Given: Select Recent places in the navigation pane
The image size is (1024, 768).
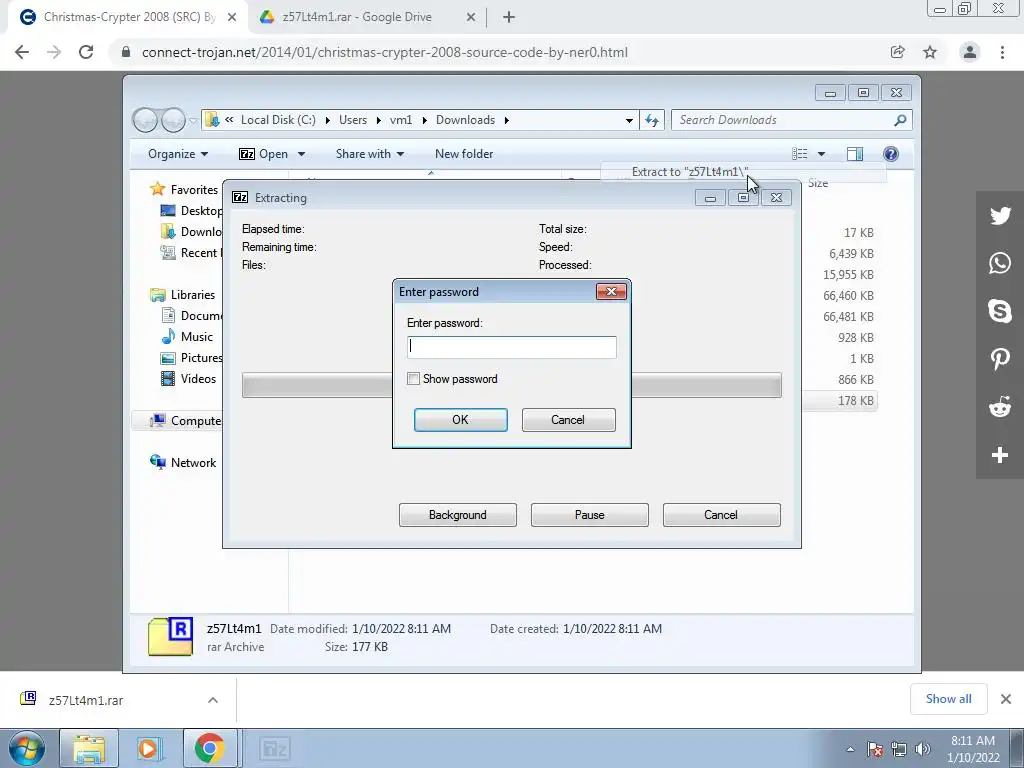Looking at the screenshot, I should 201,253.
